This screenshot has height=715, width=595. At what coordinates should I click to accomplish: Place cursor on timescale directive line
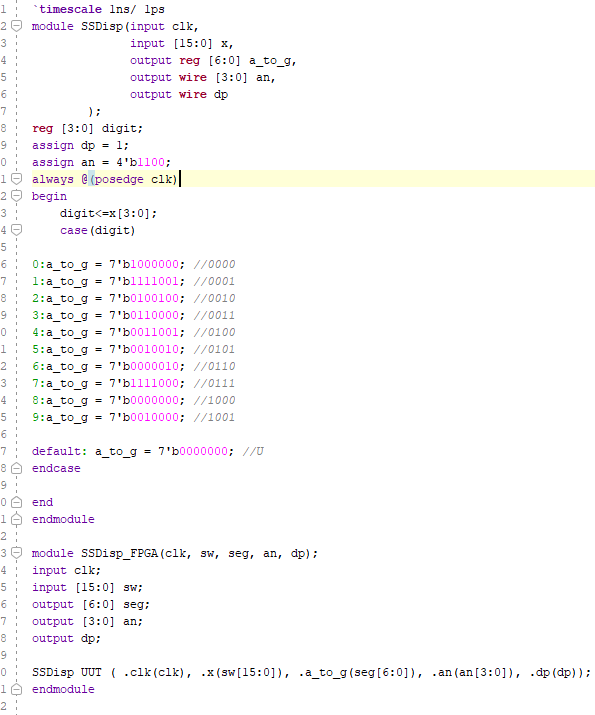click(x=98, y=9)
